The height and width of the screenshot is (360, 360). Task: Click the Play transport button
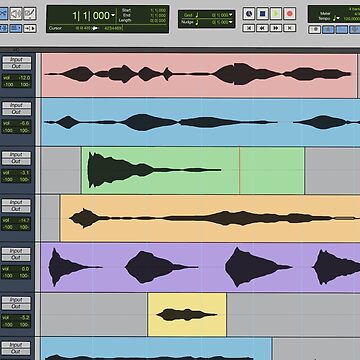pyautogui.click(x=276, y=14)
